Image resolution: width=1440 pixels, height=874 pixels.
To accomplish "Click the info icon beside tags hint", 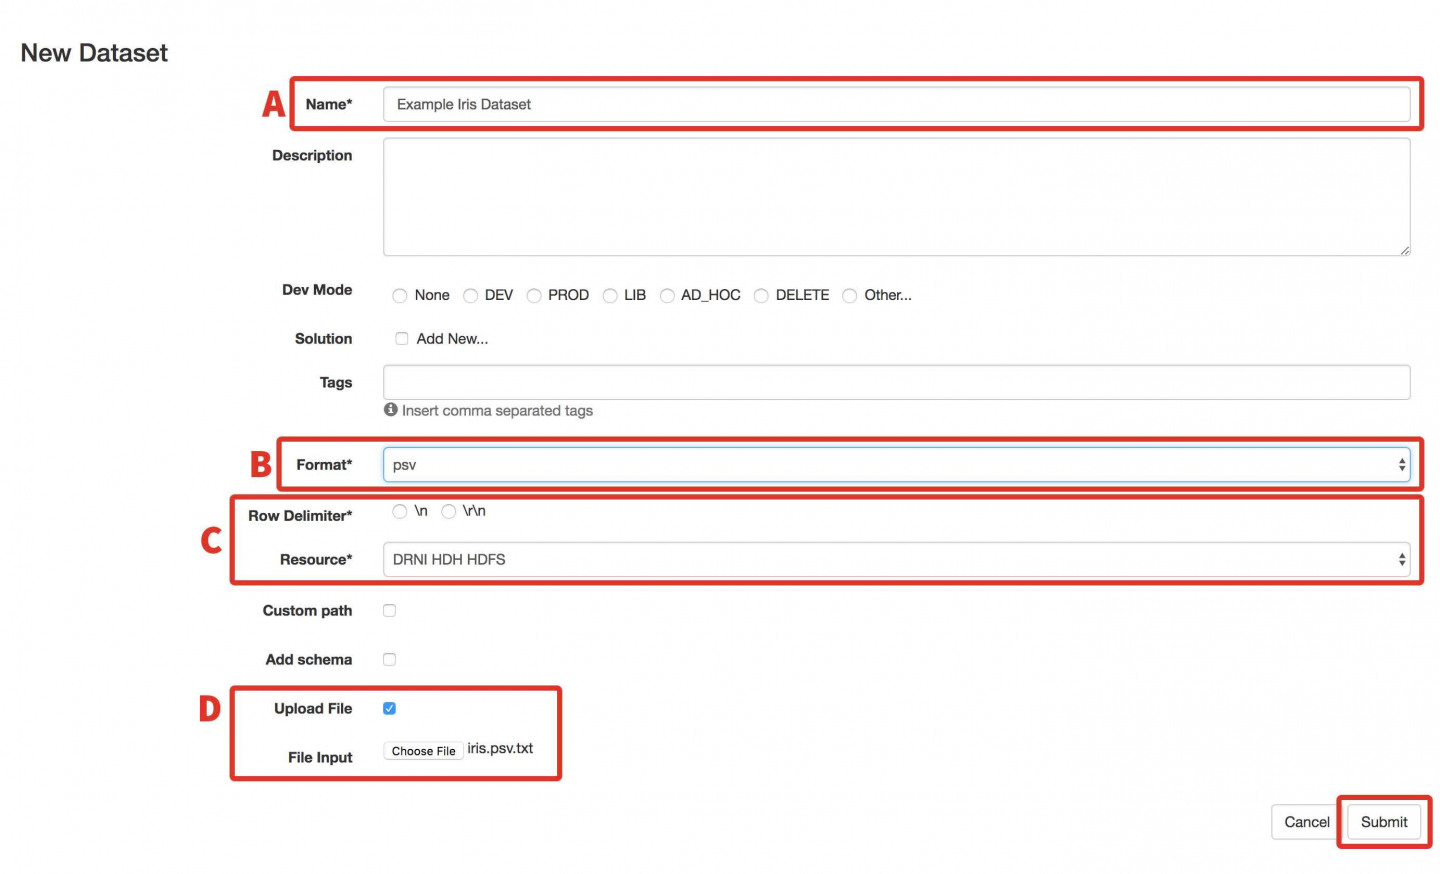I will (x=391, y=410).
